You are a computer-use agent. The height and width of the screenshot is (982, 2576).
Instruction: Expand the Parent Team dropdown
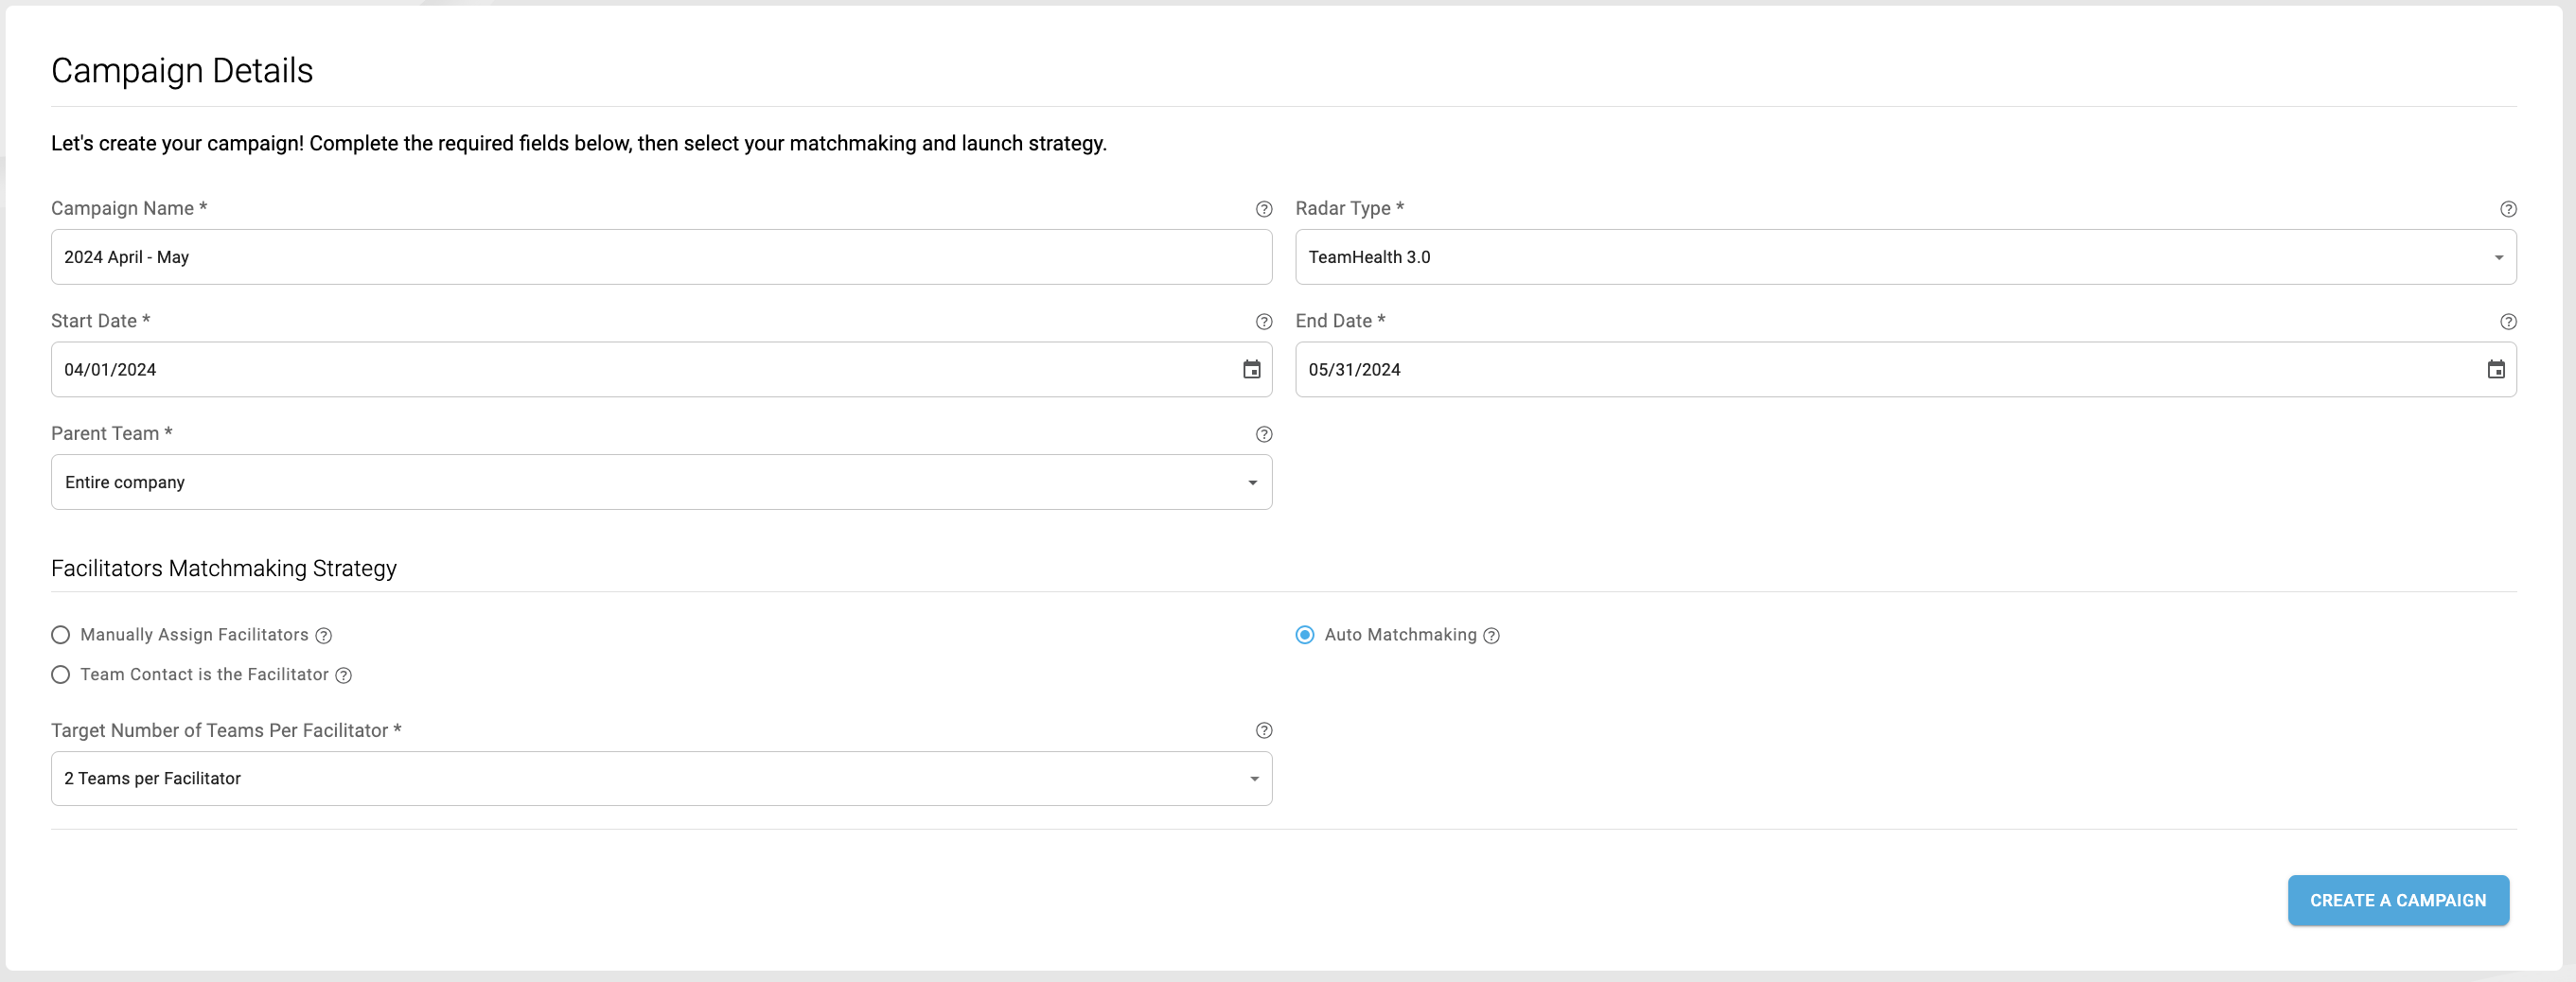661,482
